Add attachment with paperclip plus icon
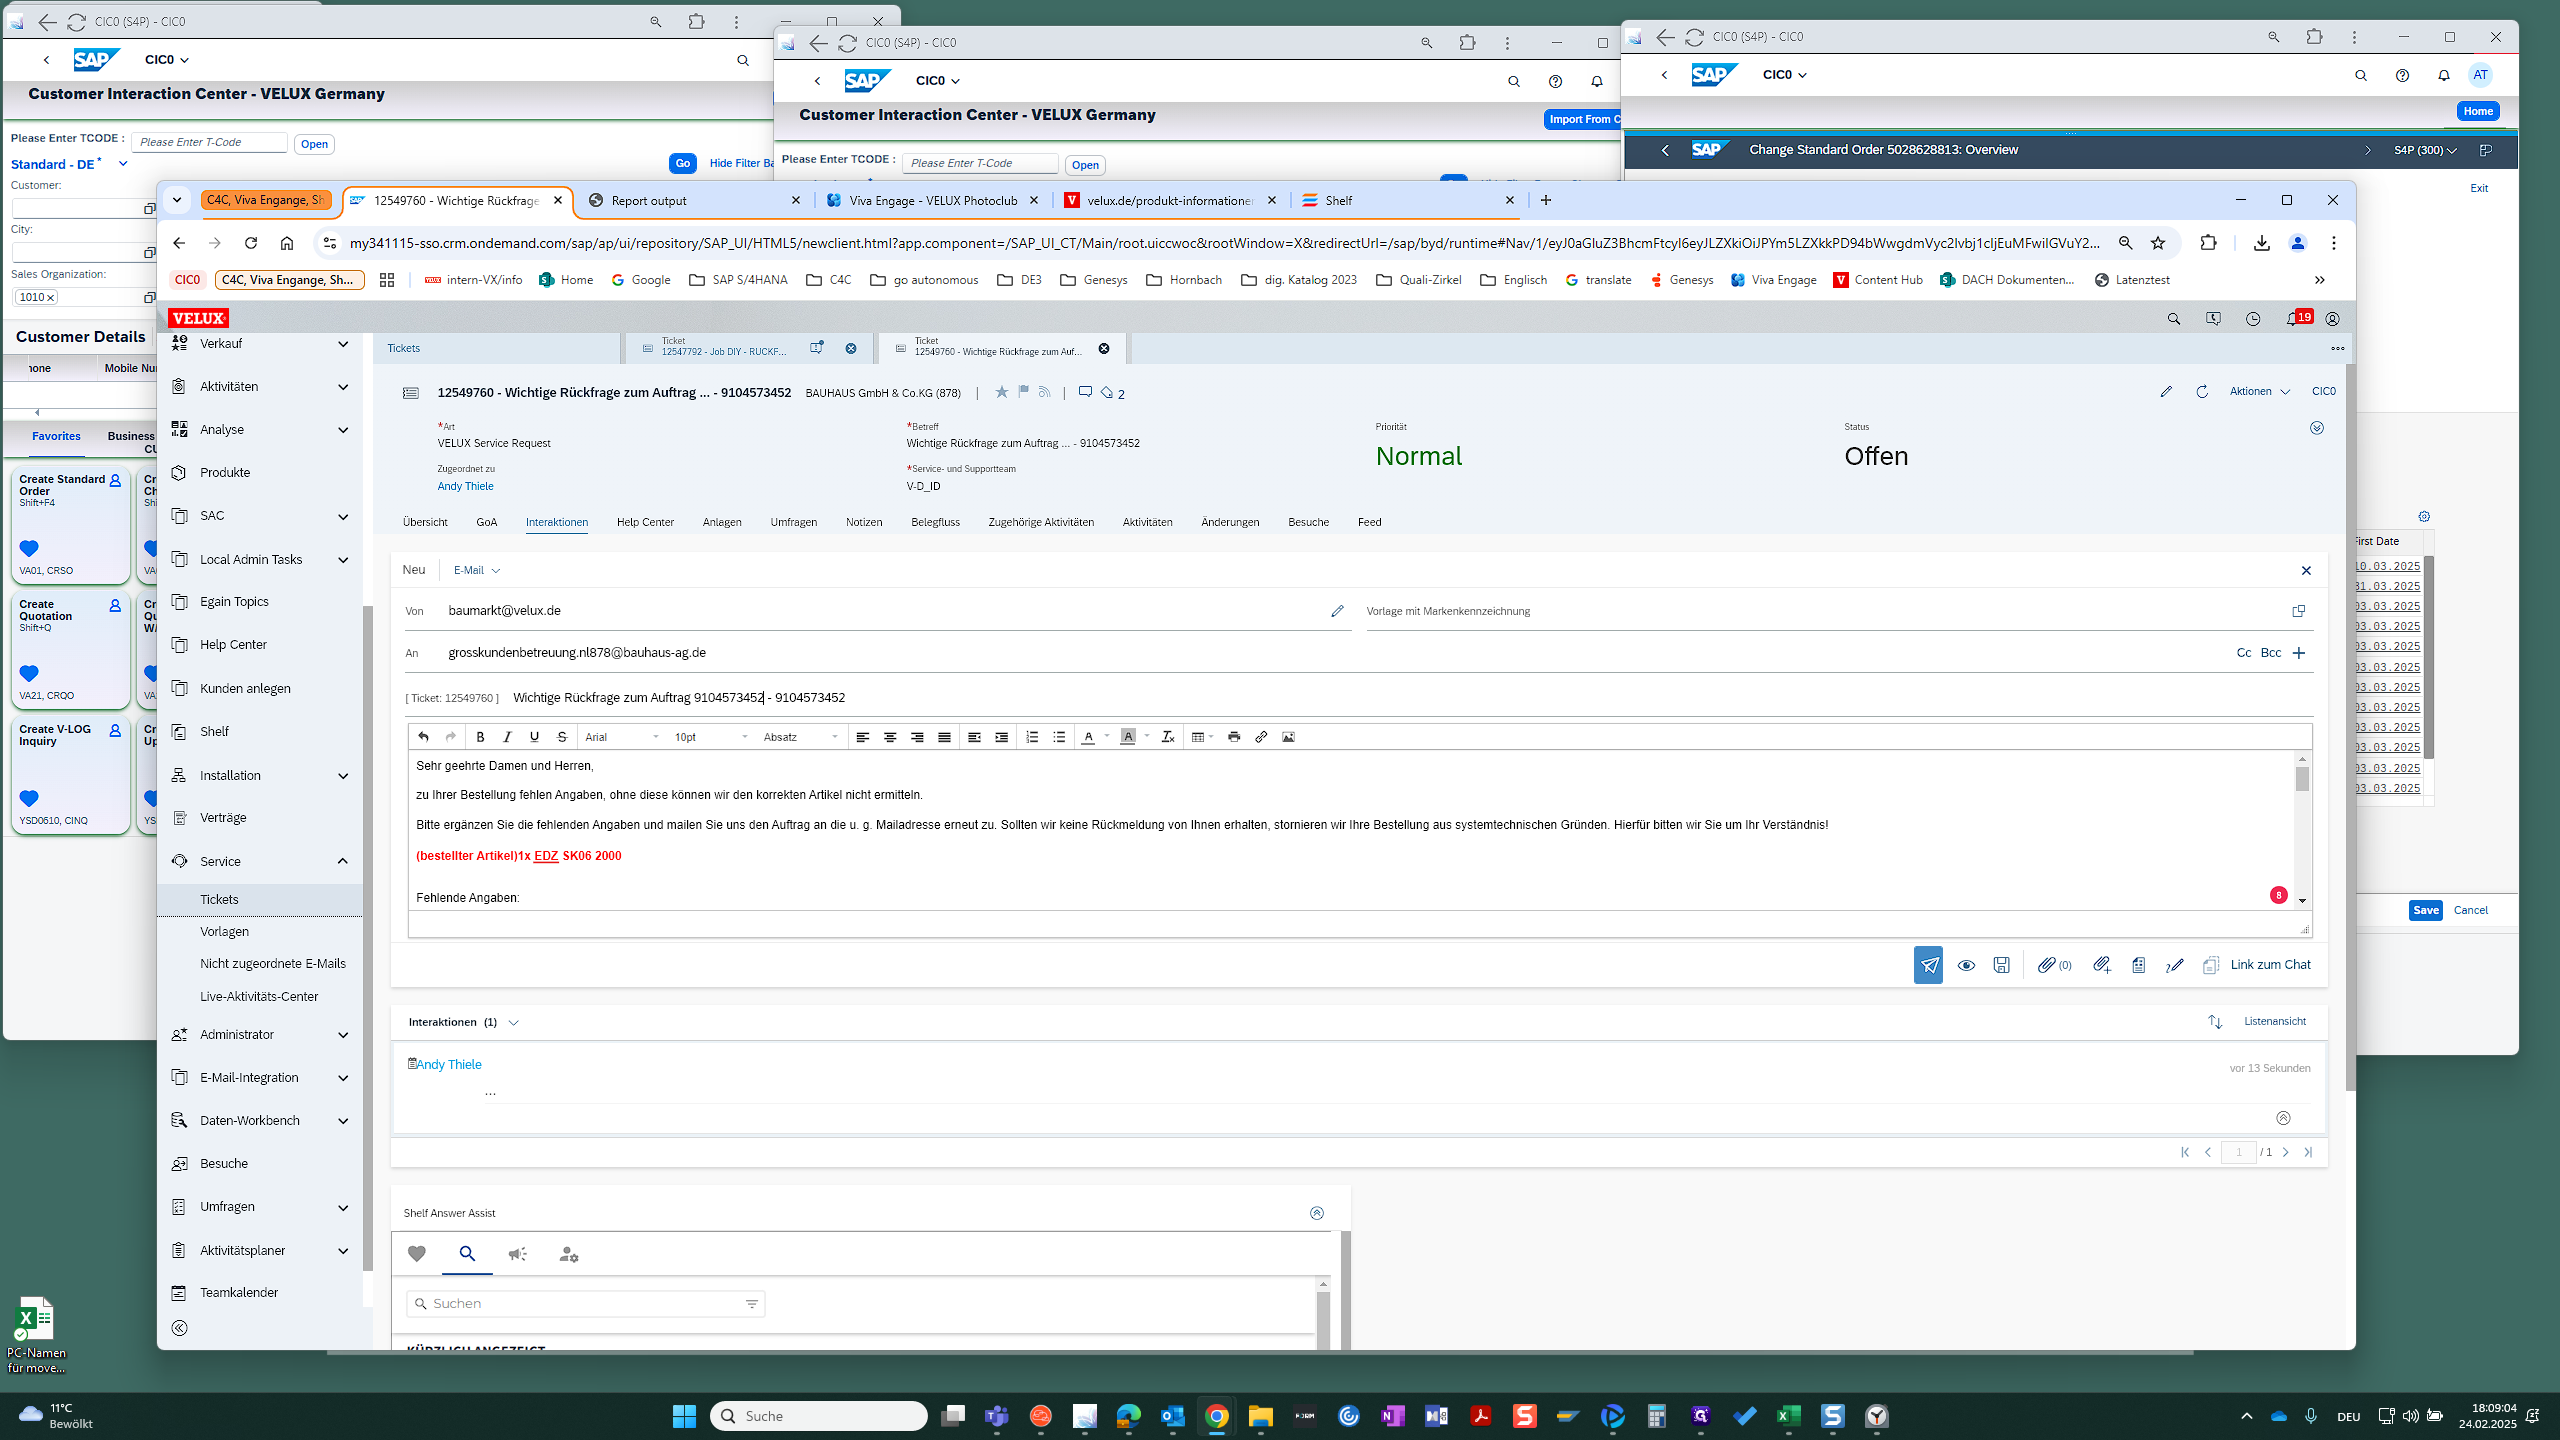Image resolution: width=2560 pixels, height=1440 pixels. [2102, 965]
